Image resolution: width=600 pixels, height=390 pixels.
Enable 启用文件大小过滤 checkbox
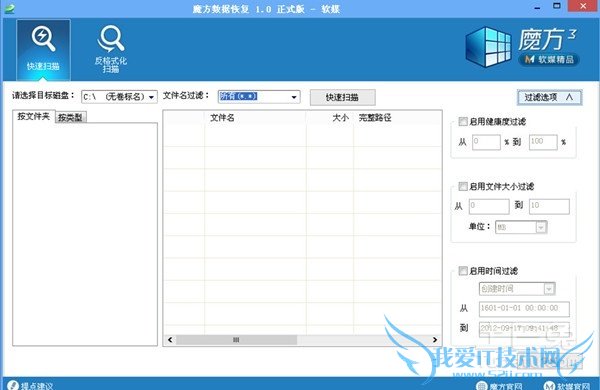click(x=463, y=186)
